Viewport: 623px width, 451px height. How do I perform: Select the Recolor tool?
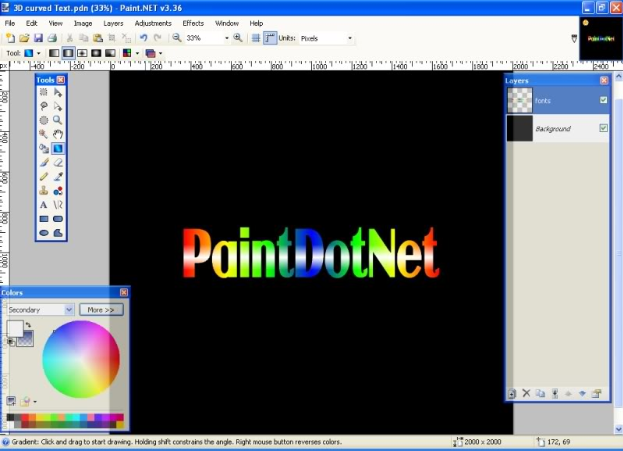click(58, 191)
